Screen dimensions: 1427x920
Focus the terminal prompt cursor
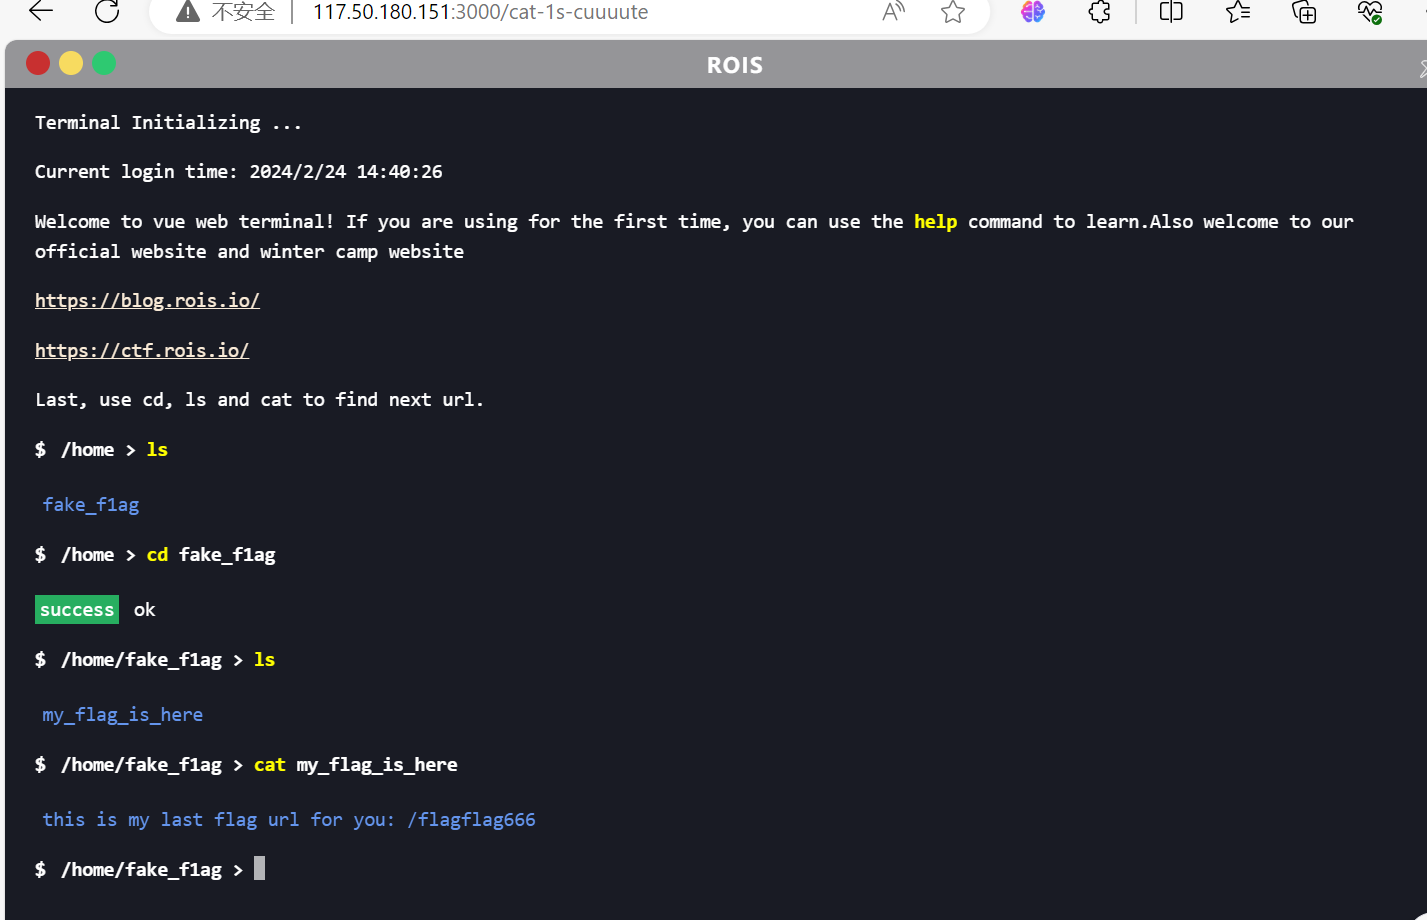[x=260, y=869]
